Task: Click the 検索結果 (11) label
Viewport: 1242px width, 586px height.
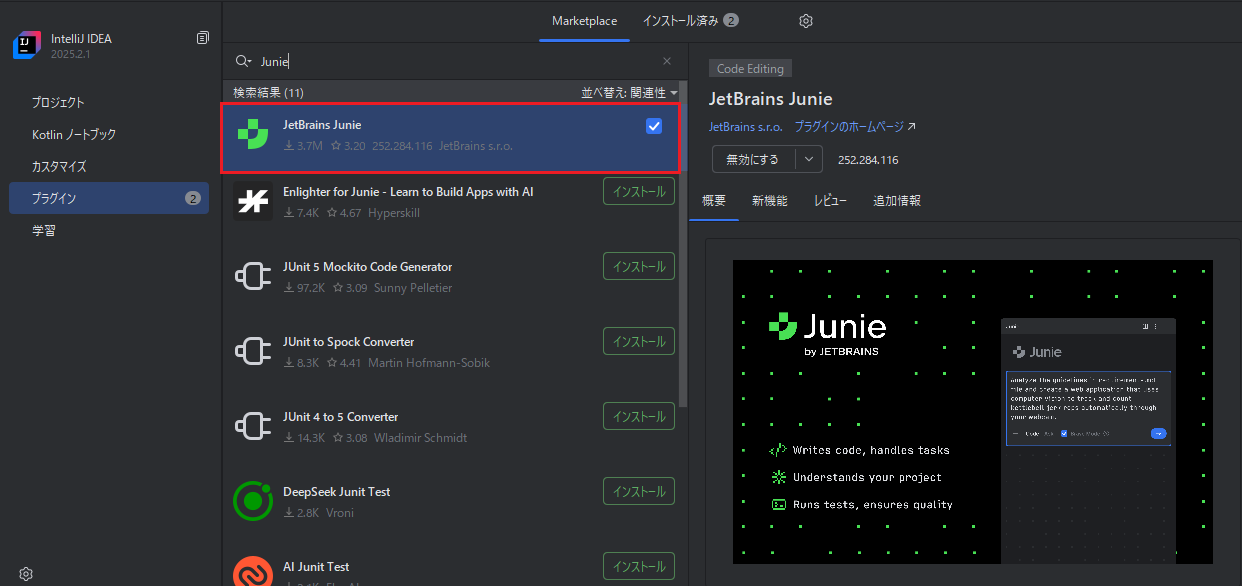Action: pos(268,92)
